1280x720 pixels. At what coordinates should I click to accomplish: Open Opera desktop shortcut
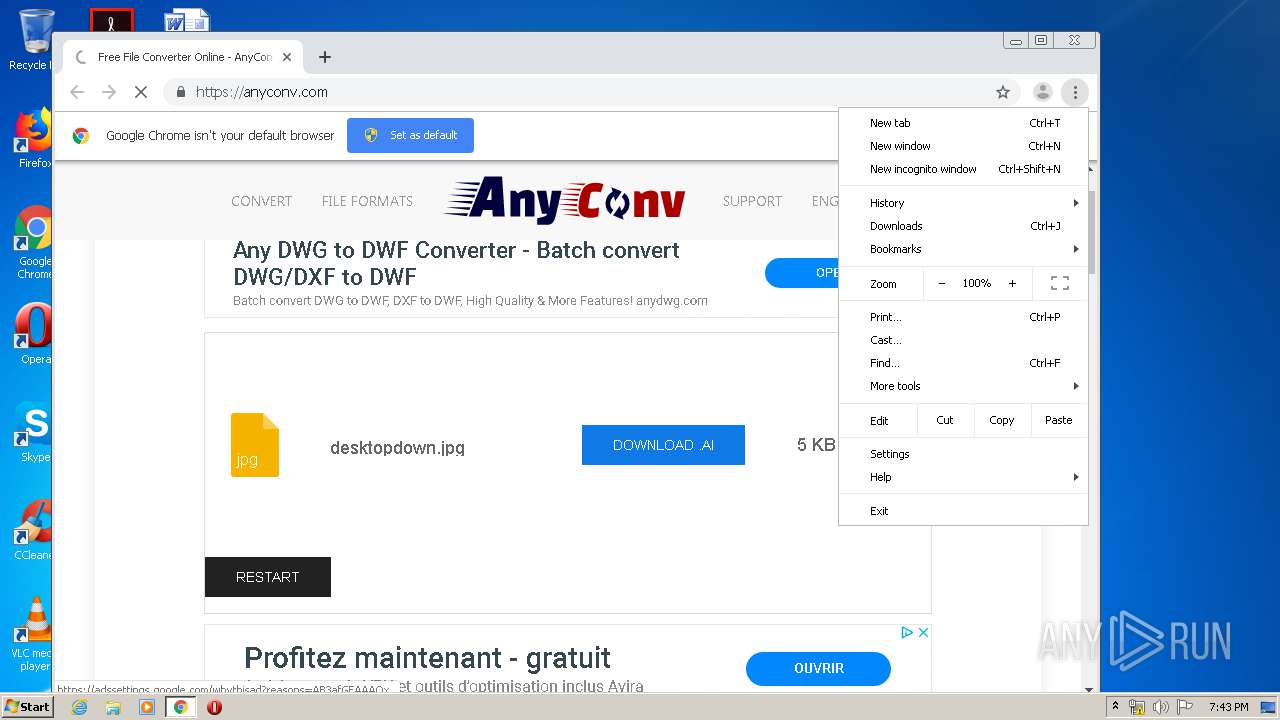pyautogui.click(x=34, y=334)
